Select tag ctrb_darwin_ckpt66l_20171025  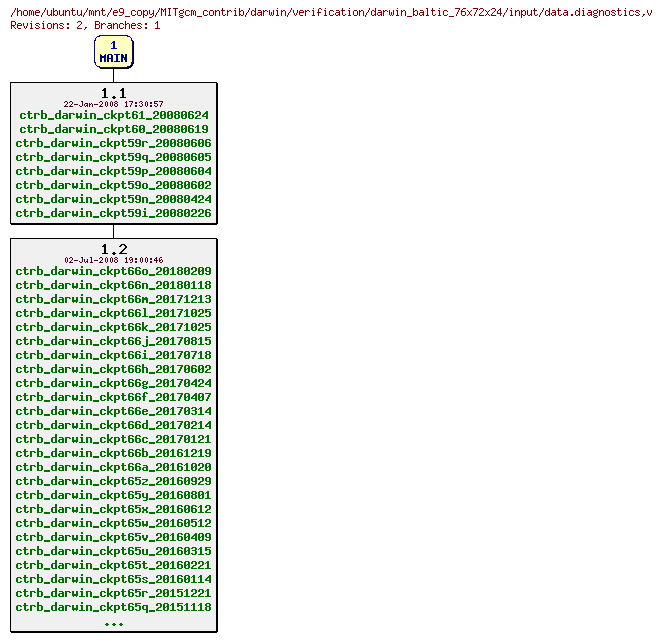(114, 313)
